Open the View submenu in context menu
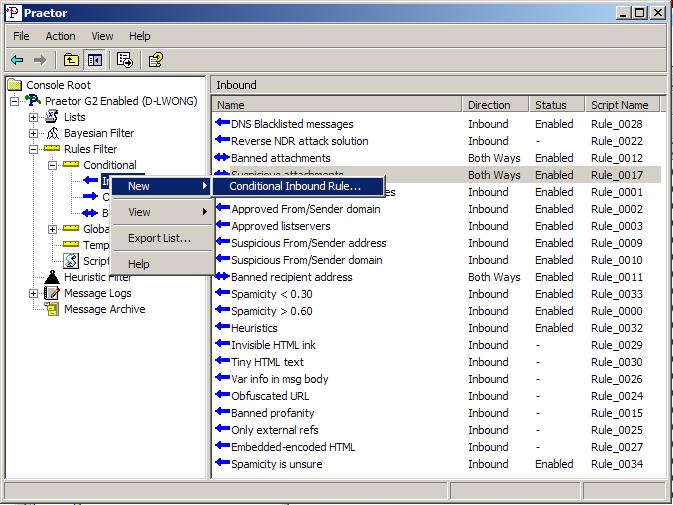This screenshot has height=505, width=673. pos(162,212)
